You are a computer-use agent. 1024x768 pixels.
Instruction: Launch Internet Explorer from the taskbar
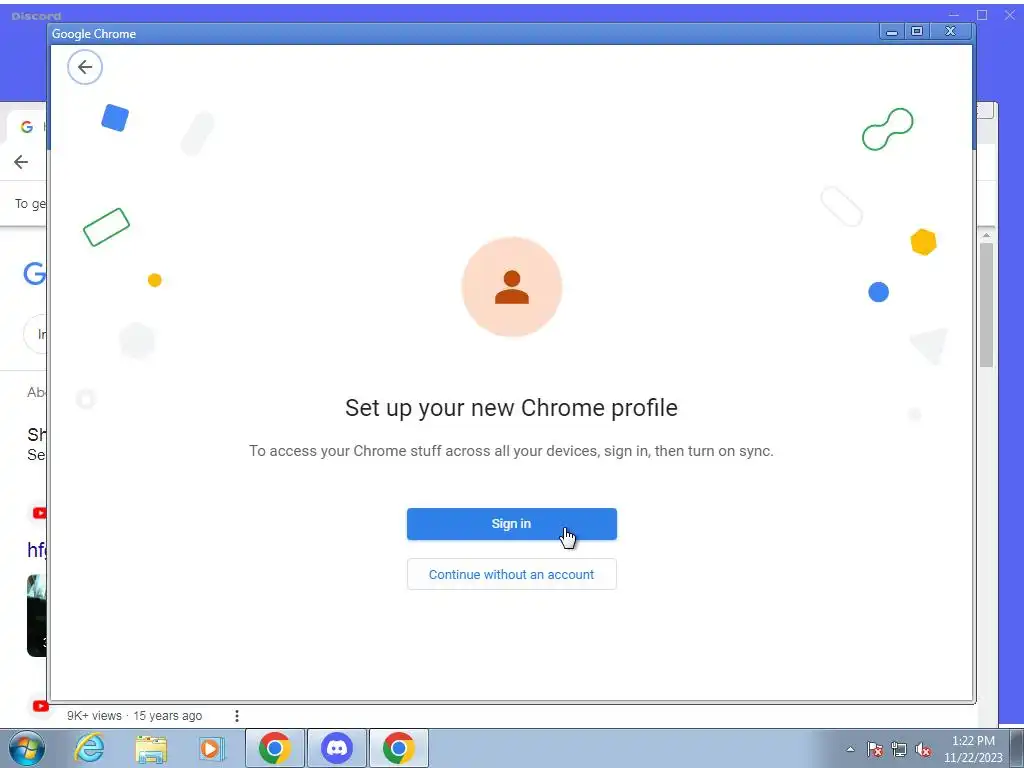89,748
